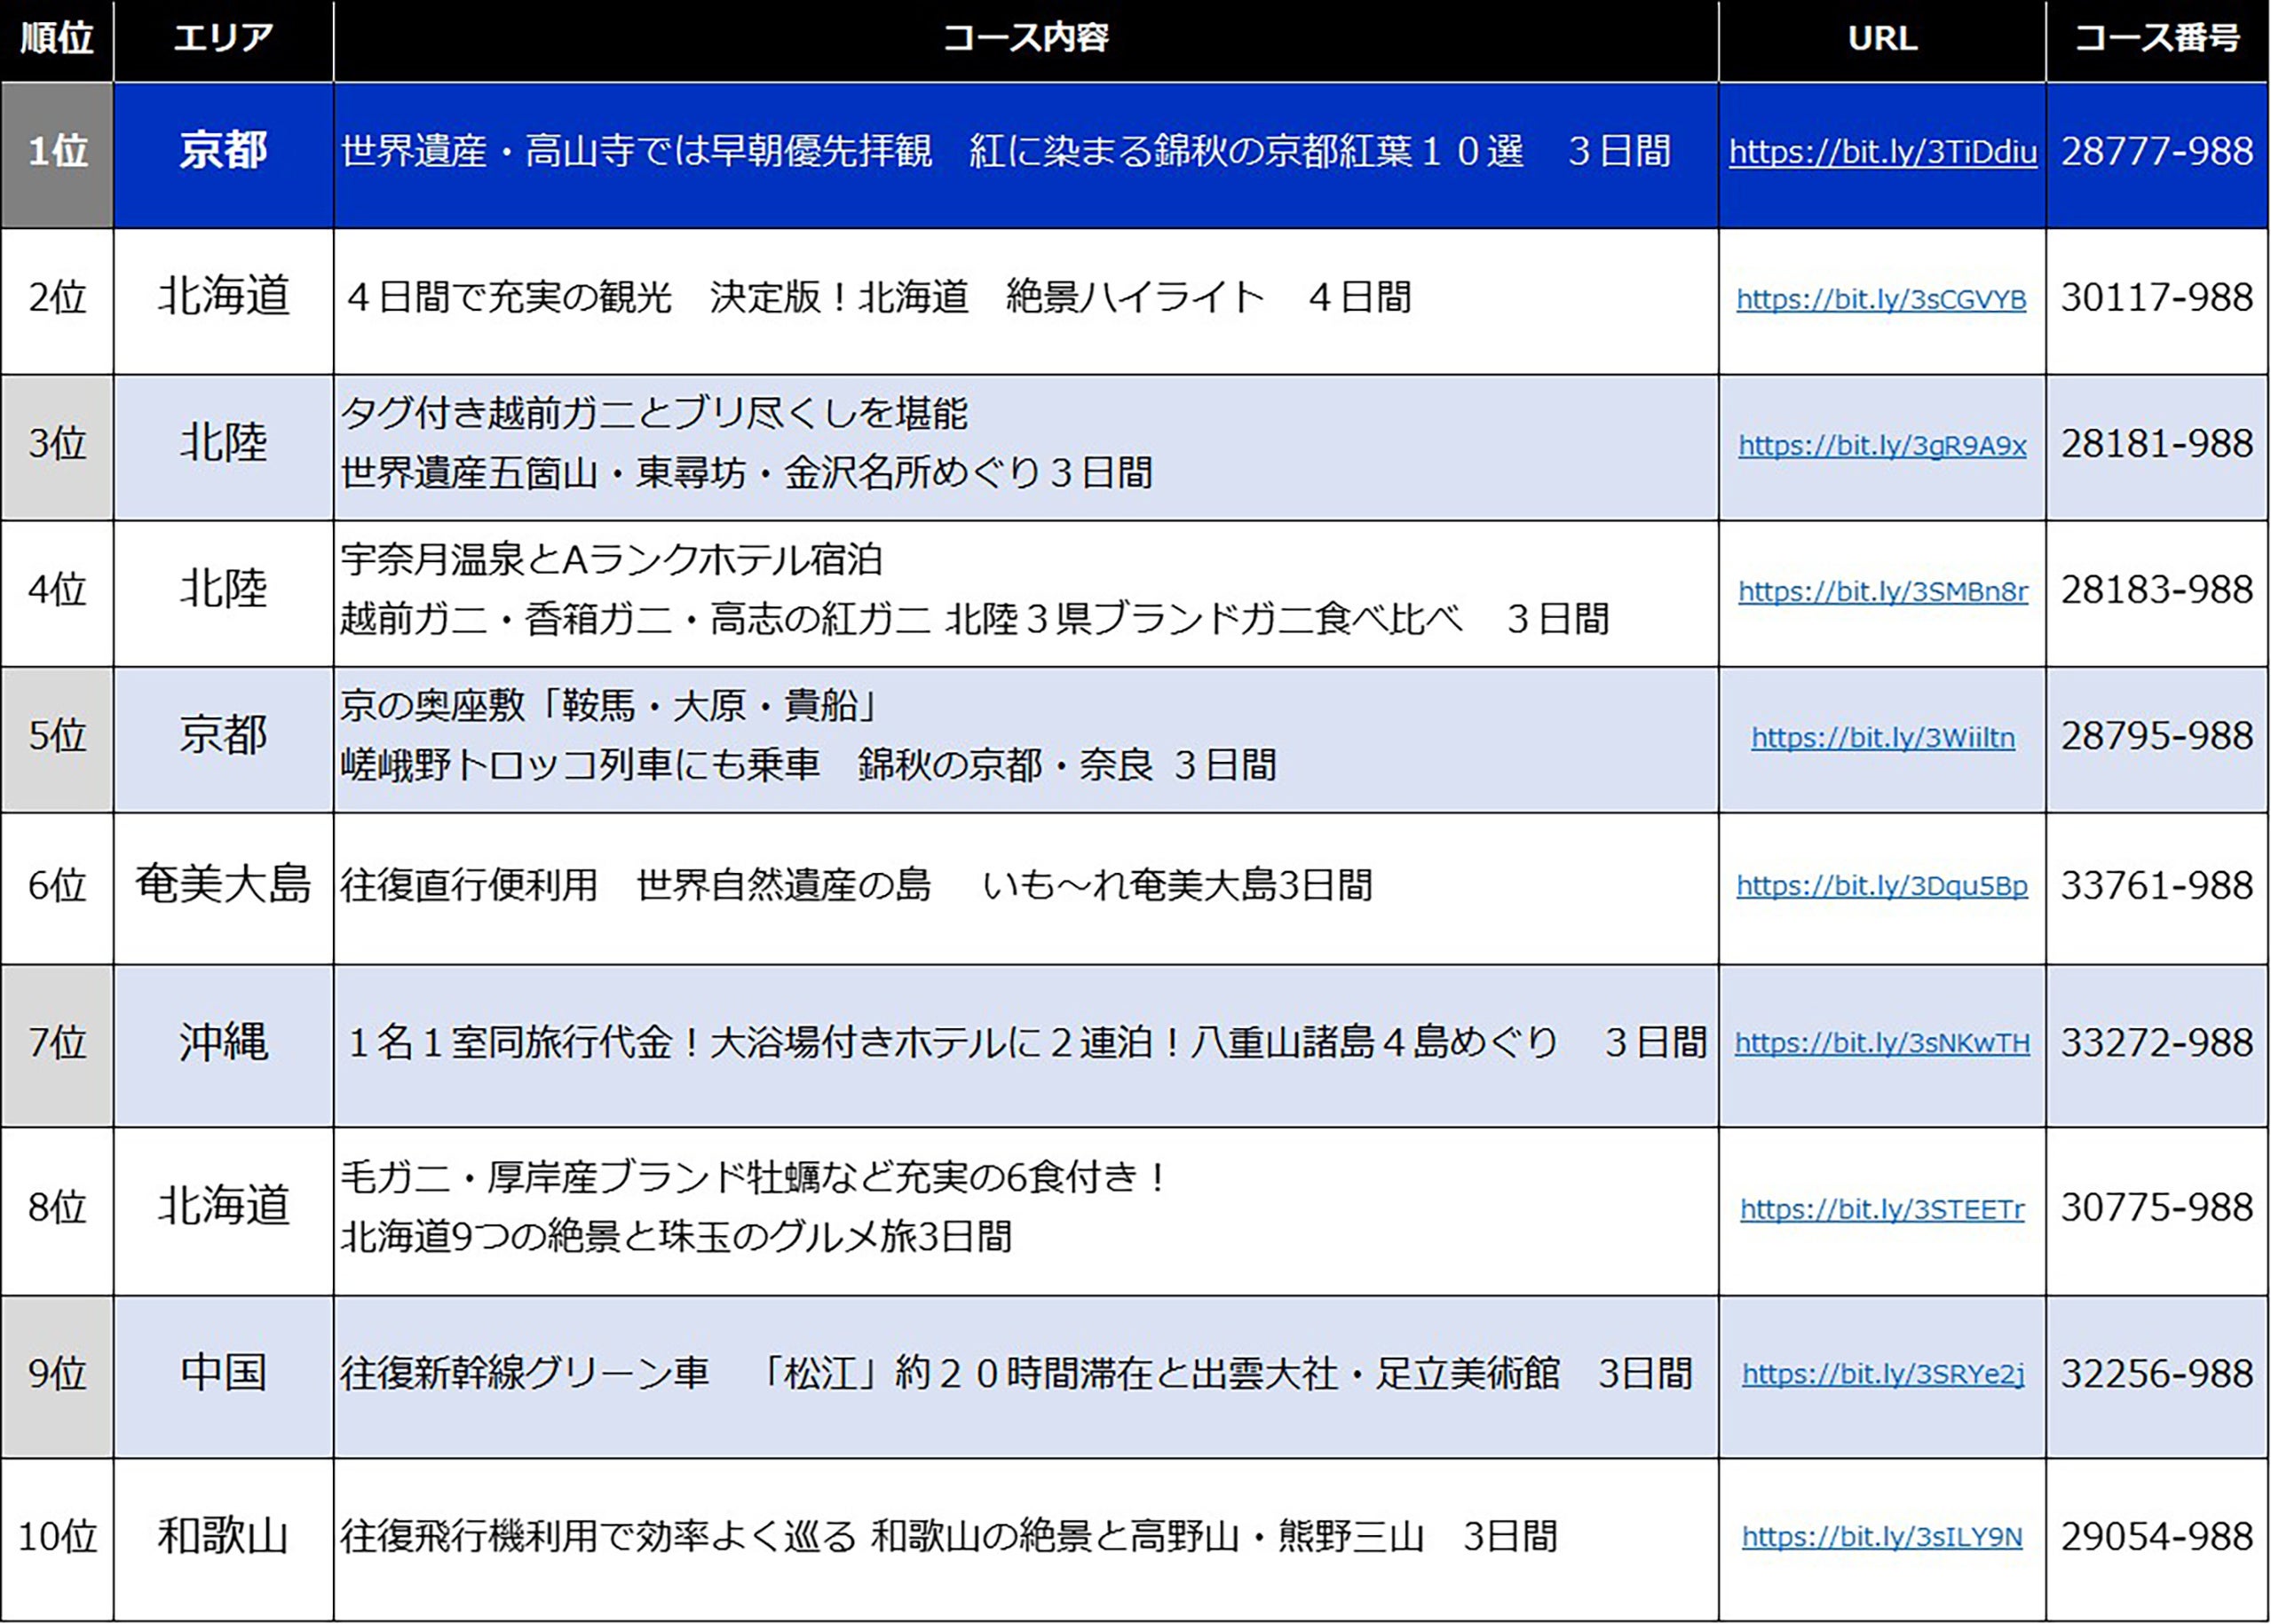Click the 1位 rank cell

pyautogui.click(x=57, y=152)
